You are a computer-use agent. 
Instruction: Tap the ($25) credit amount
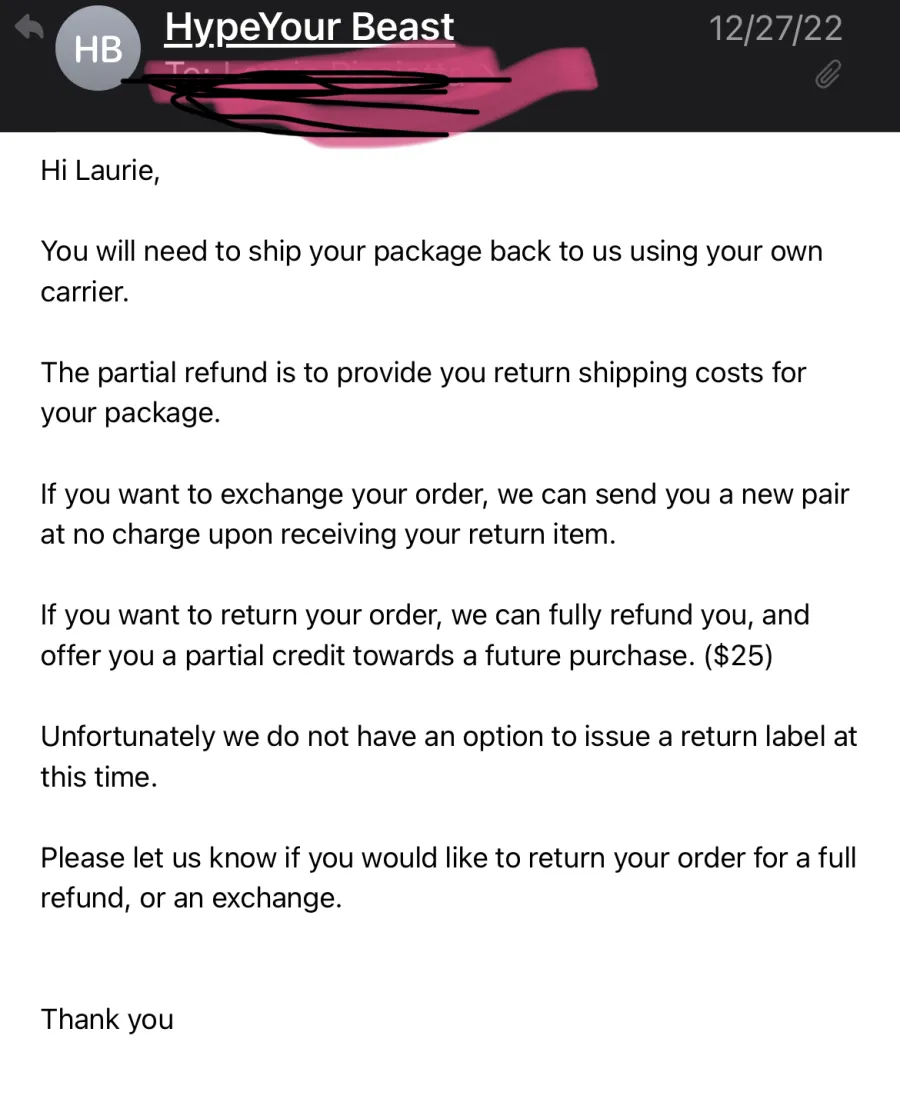[738, 656]
